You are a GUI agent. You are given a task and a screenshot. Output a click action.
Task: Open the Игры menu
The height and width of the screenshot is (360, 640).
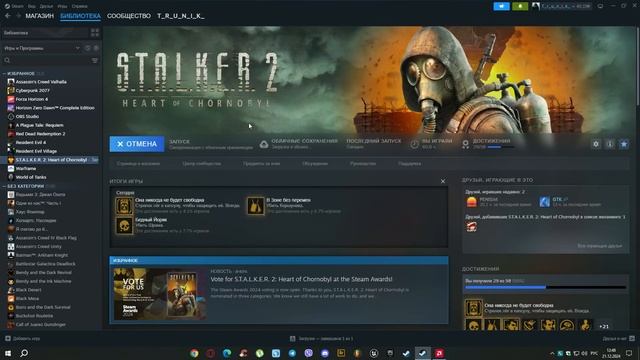pos(62,6)
